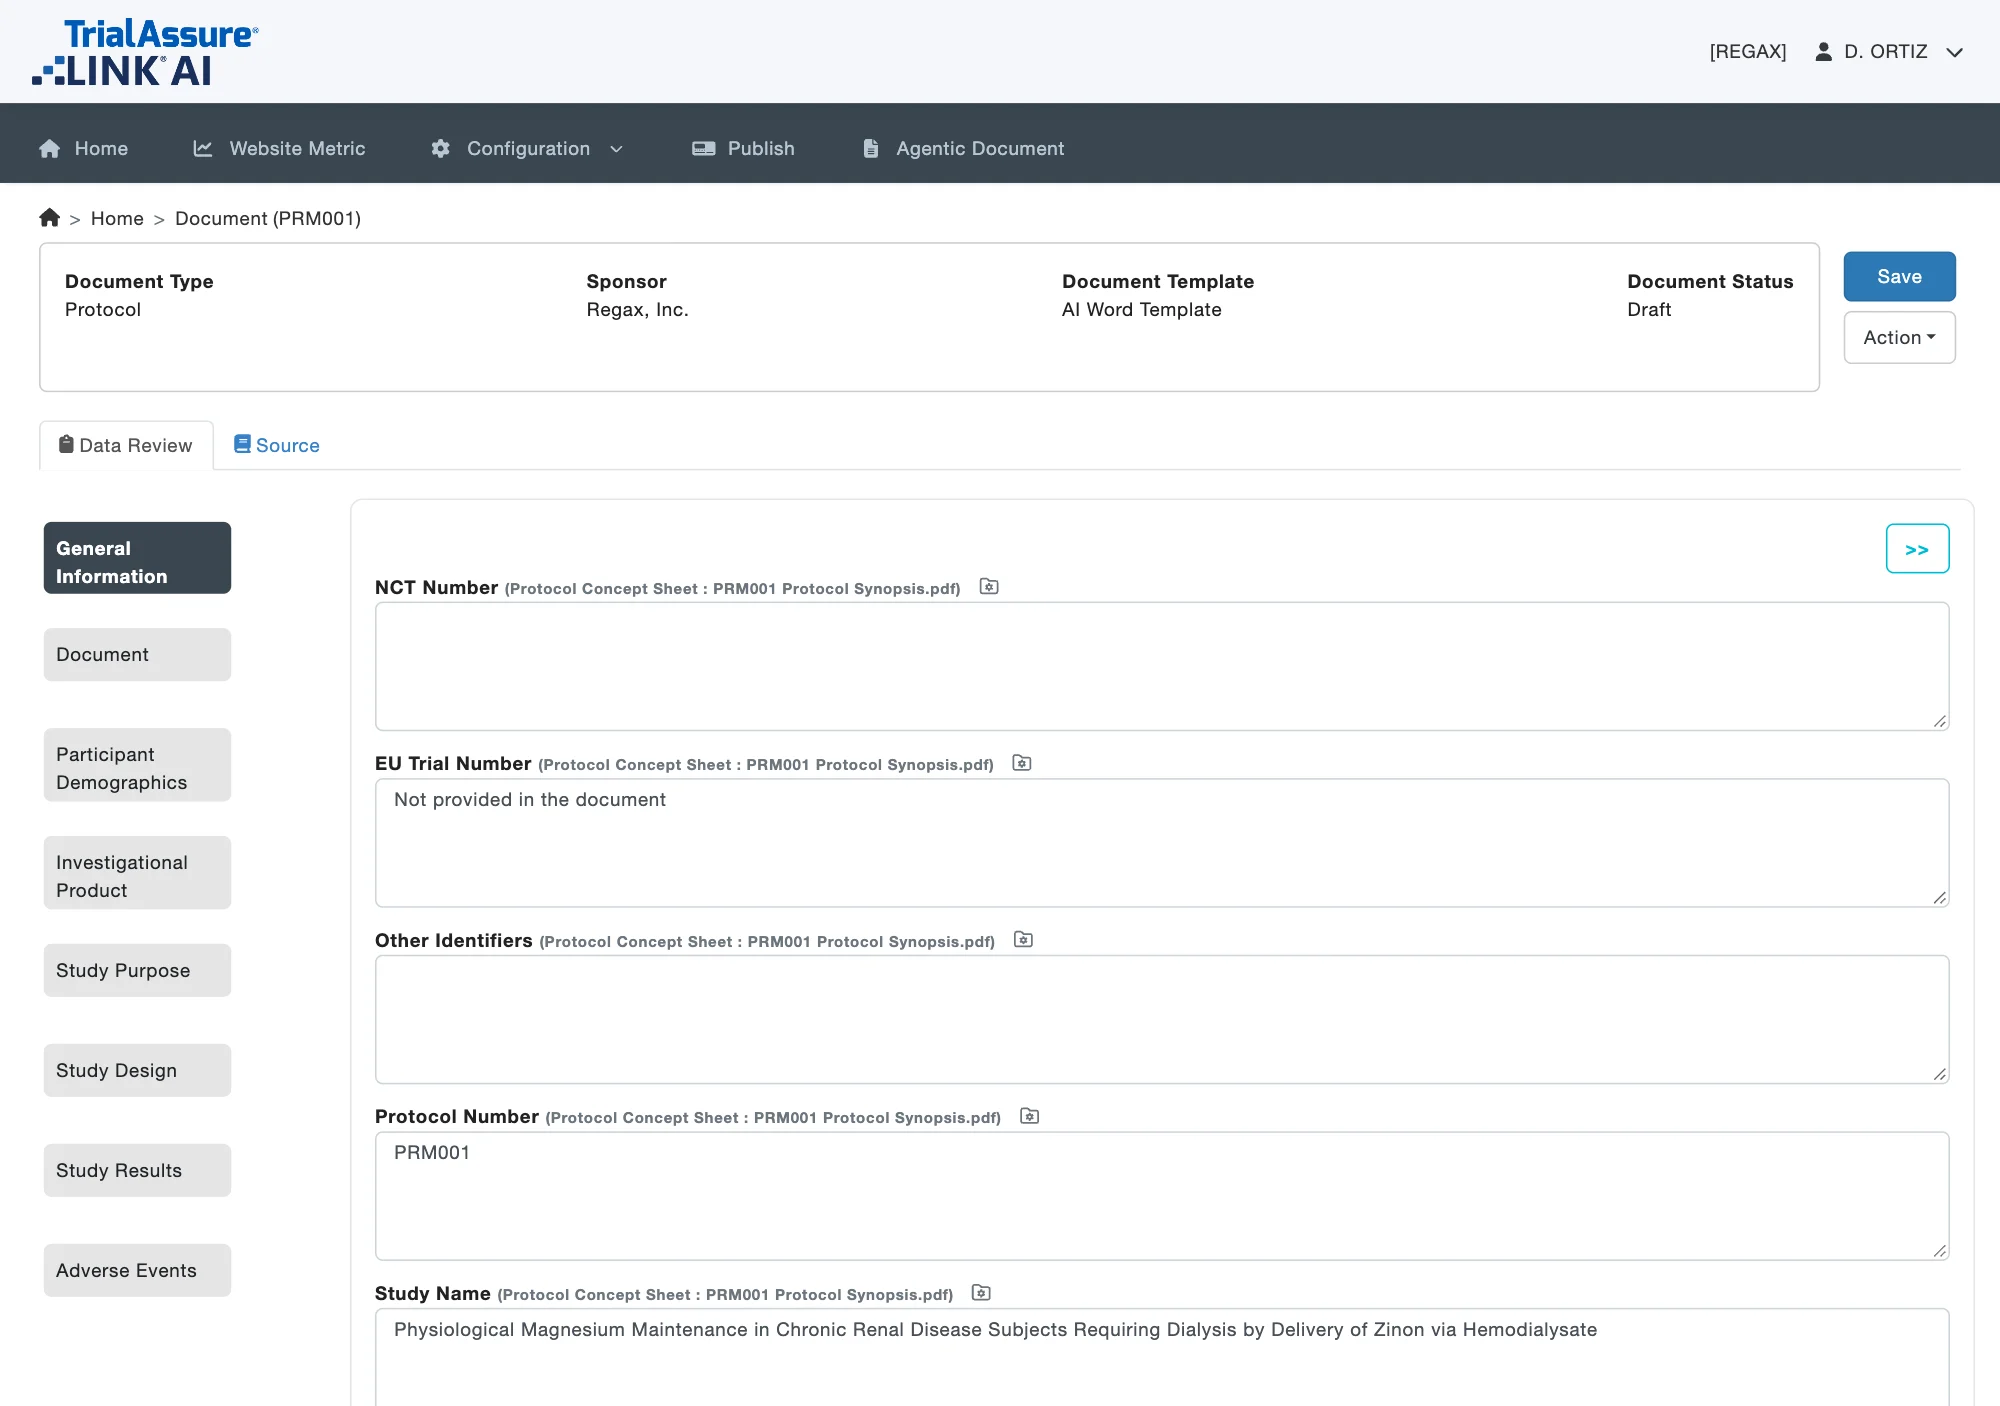Select the Data Review tab
The height and width of the screenshot is (1406, 2000).
point(126,445)
